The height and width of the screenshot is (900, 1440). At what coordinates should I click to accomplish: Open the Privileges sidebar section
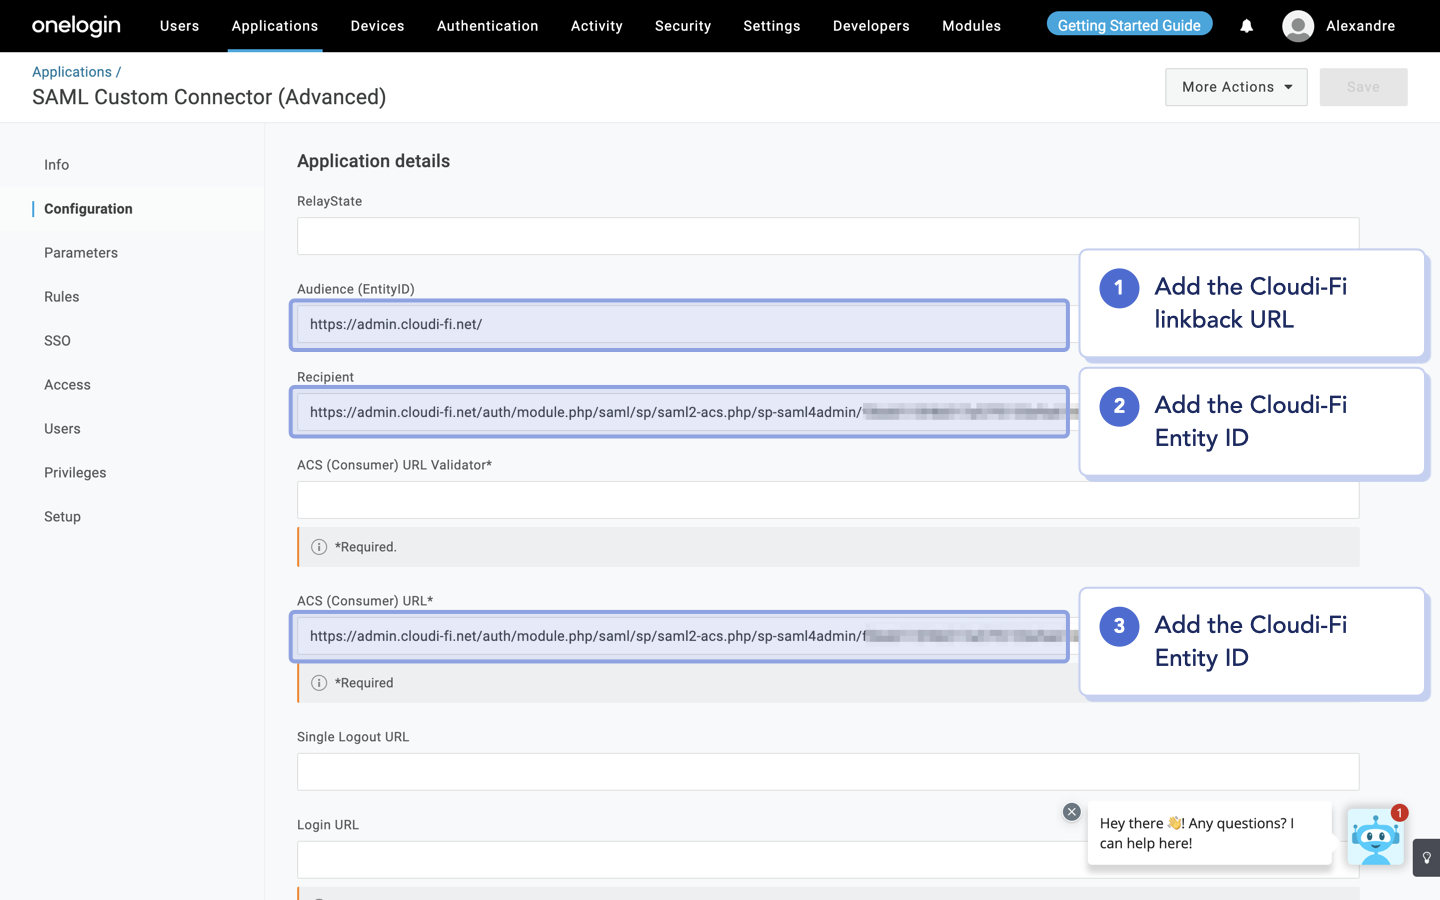point(75,473)
